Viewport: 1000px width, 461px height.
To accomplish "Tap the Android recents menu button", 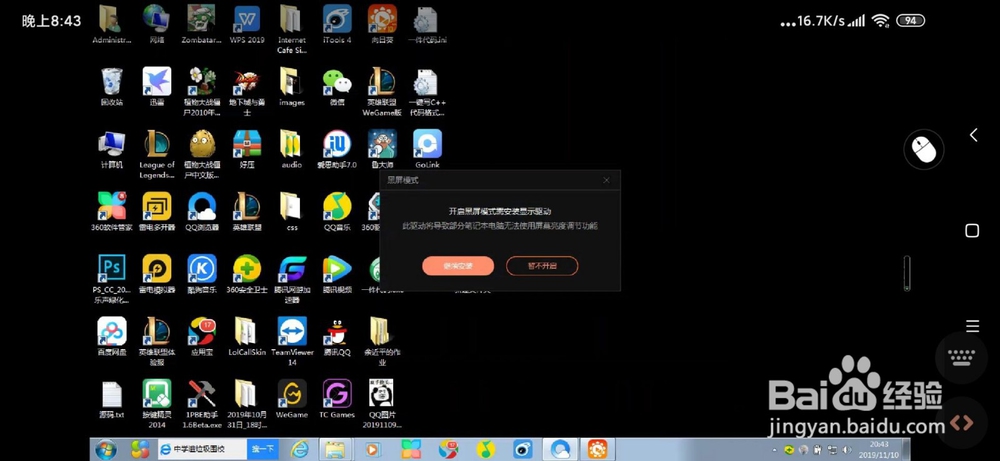I will tap(972, 326).
